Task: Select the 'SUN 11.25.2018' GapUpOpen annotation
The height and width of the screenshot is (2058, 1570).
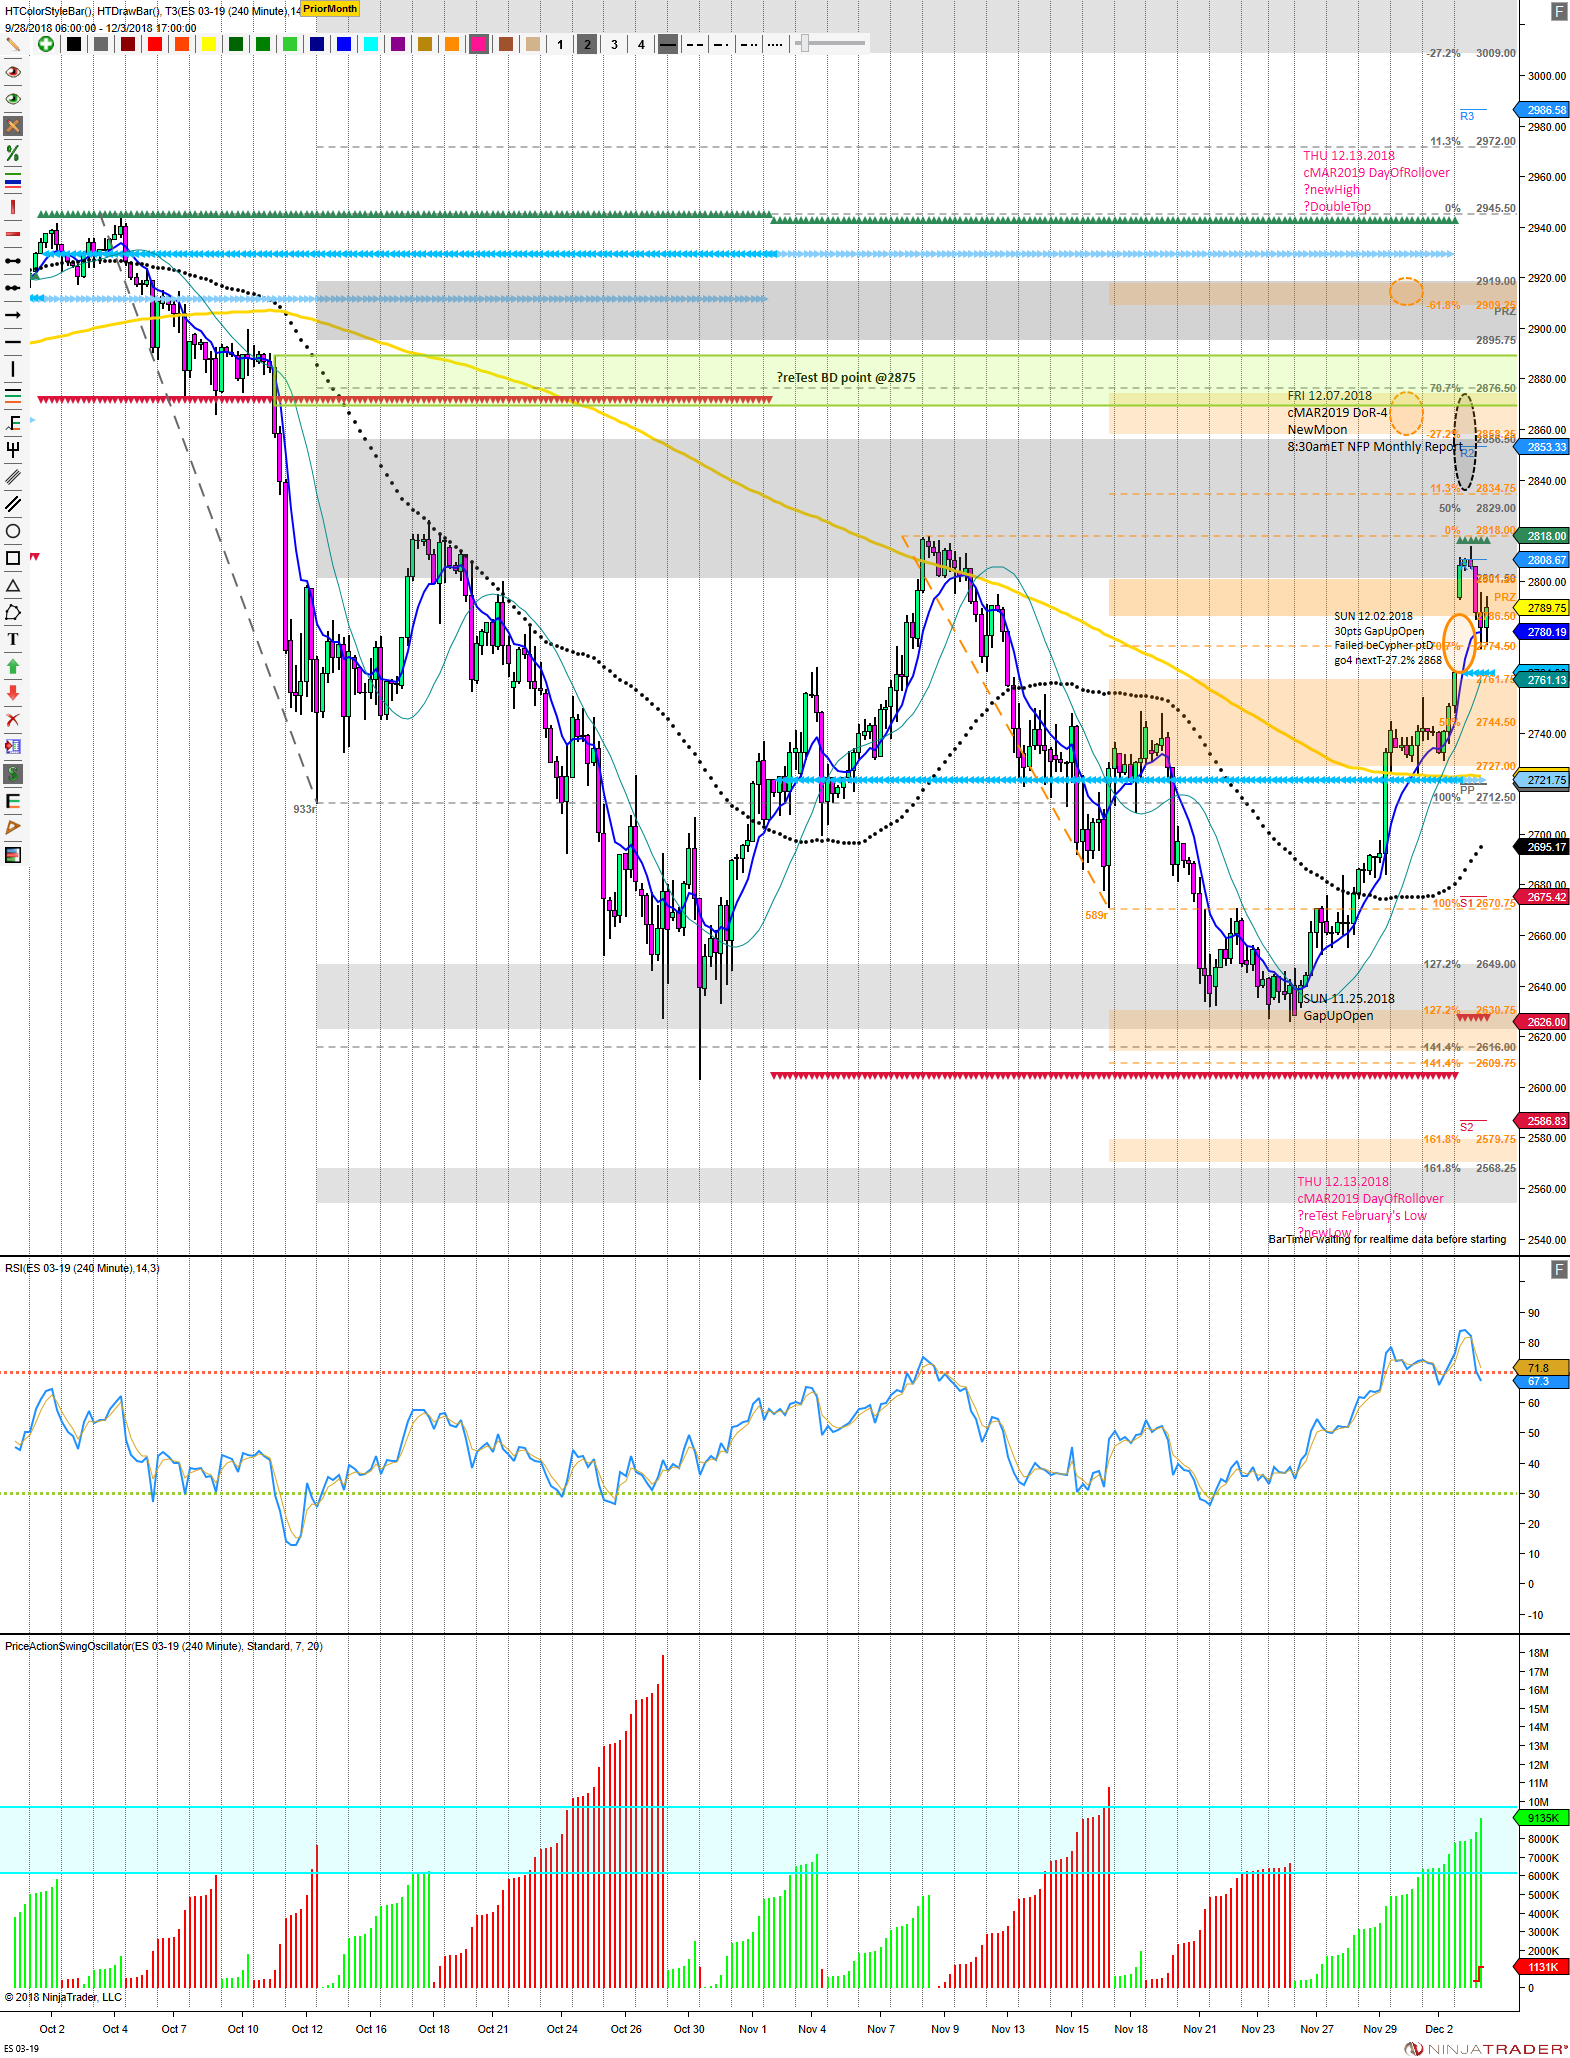Action: [x=1348, y=1007]
